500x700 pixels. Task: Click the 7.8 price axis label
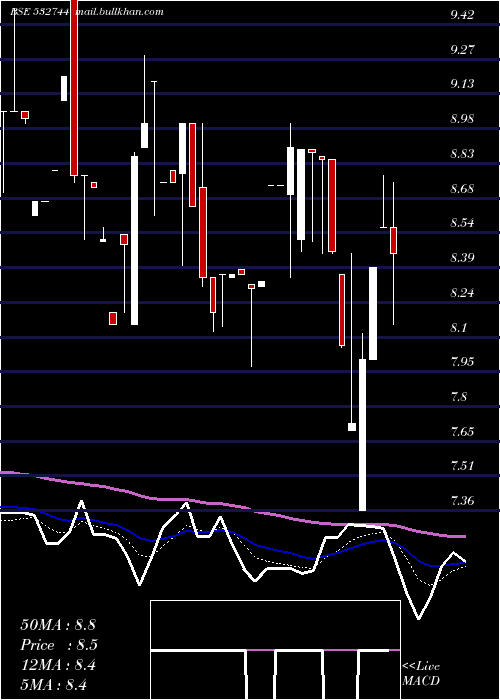pyautogui.click(x=458, y=396)
